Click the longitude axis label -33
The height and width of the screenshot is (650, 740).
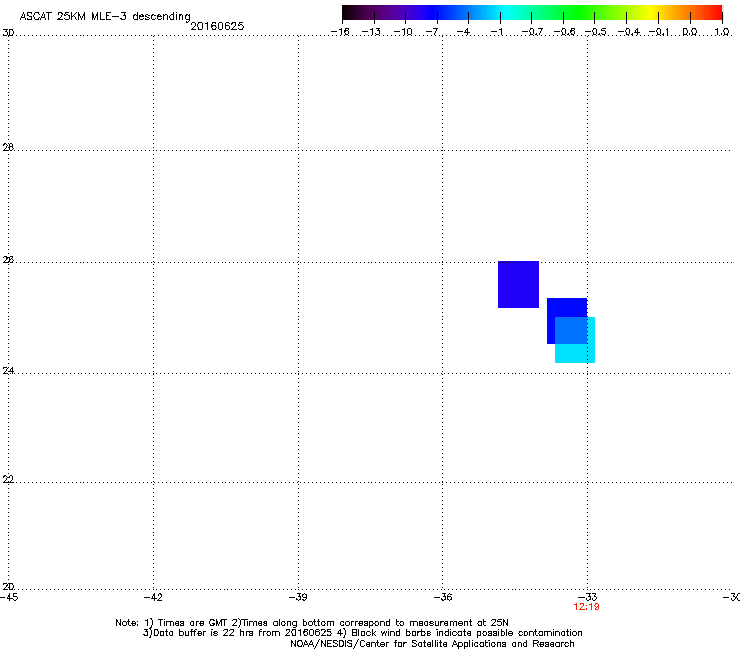(587, 597)
